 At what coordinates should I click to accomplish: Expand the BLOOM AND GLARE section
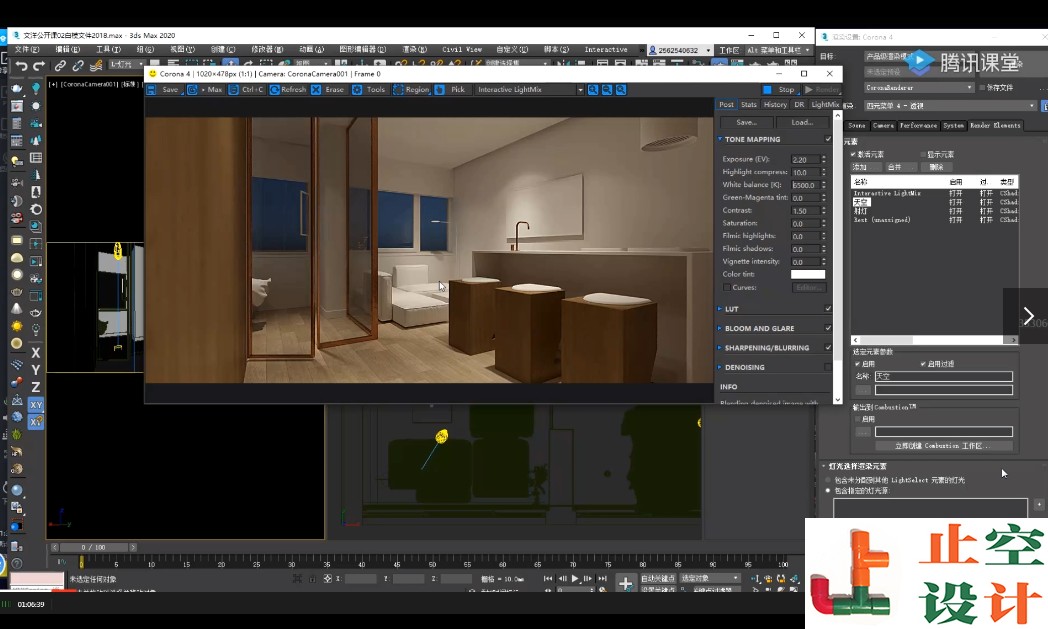tap(720, 328)
